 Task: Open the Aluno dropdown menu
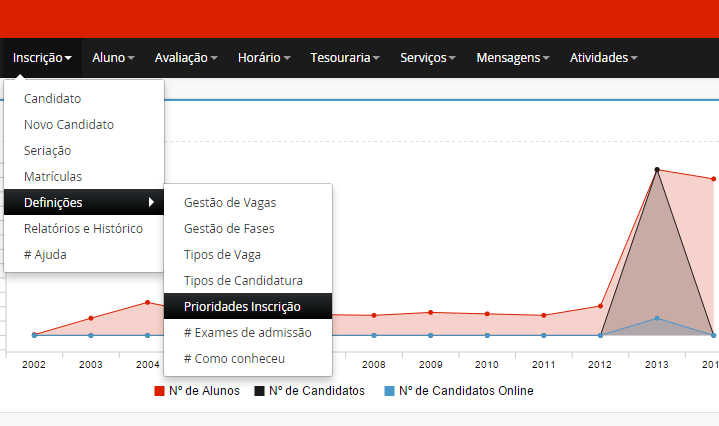pyautogui.click(x=112, y=58)
